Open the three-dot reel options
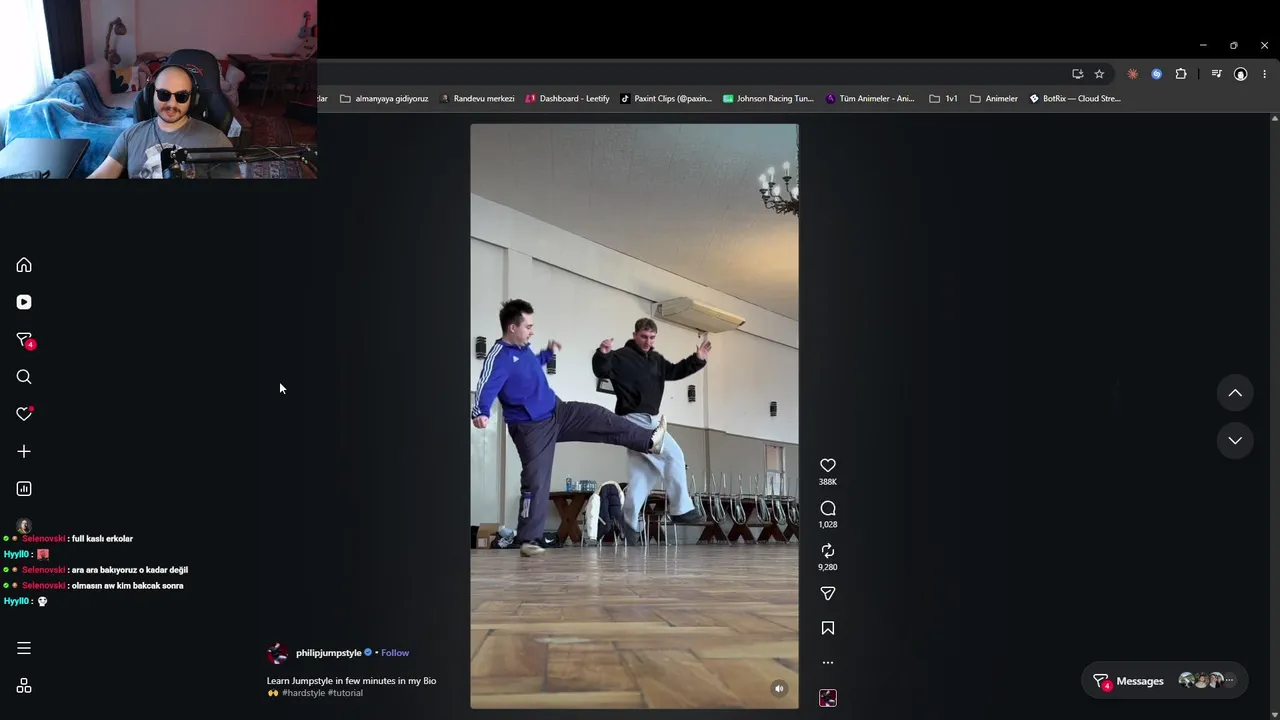This screenshot has height=720, width=1280. click(828, 662)
